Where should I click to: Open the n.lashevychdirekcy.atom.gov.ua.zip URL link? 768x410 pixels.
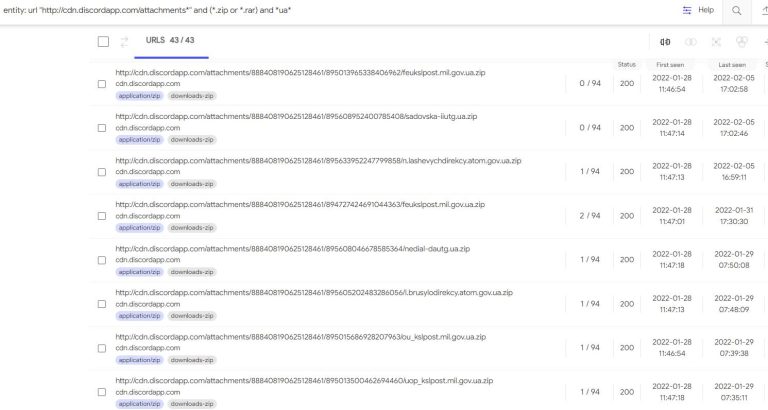tap(318, 161)
